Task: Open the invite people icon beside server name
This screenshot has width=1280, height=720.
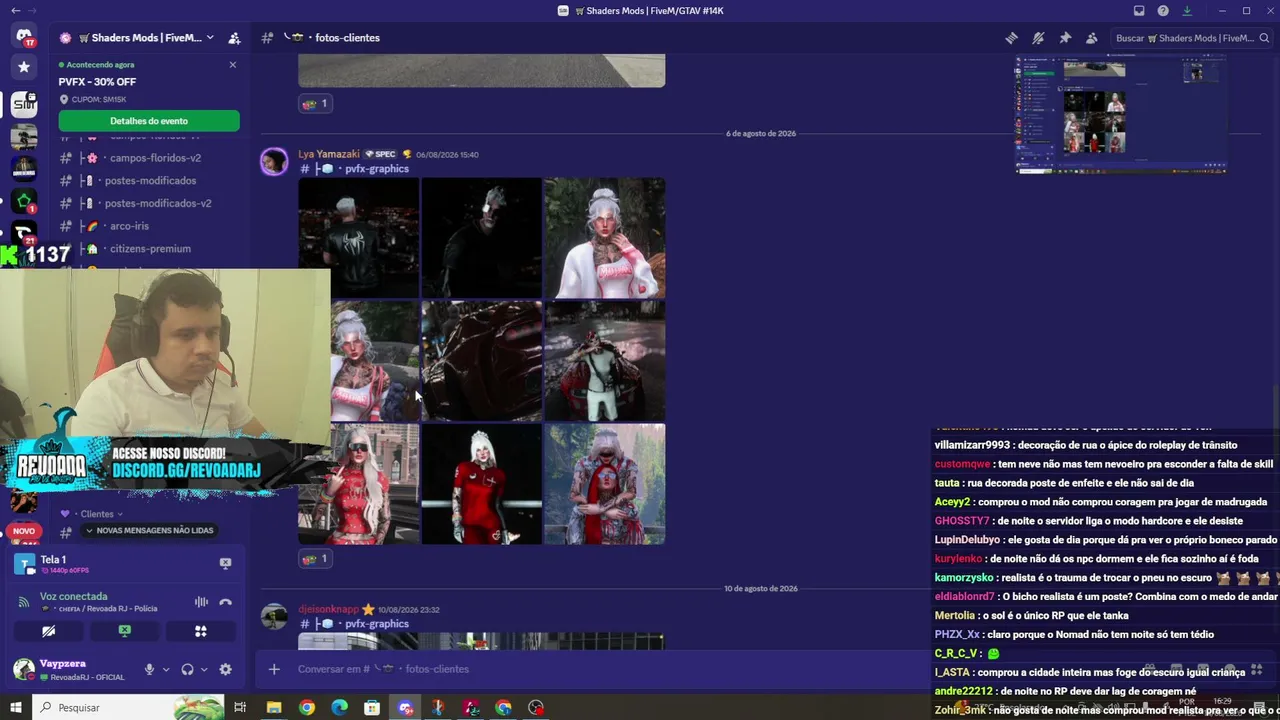Action: coord(234,38)
